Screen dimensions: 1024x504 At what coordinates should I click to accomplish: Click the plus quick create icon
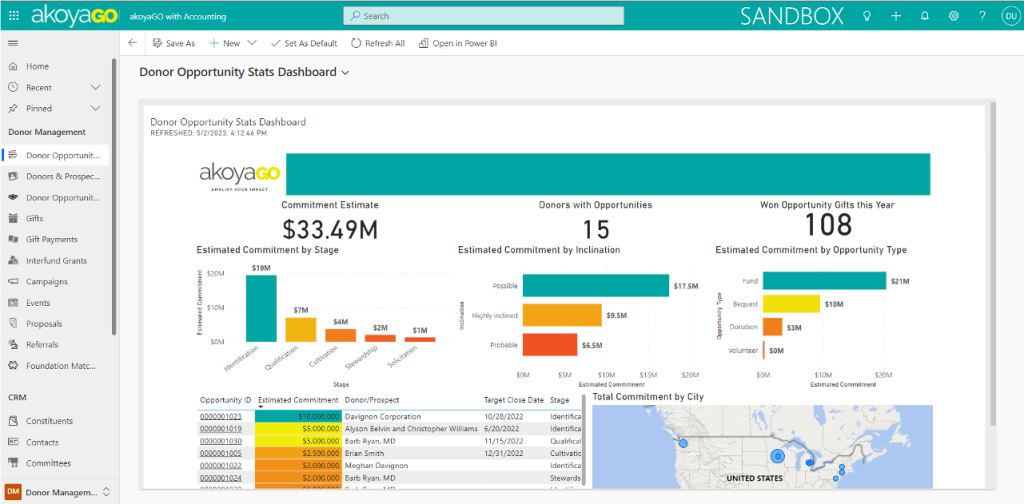click(896, 16)
